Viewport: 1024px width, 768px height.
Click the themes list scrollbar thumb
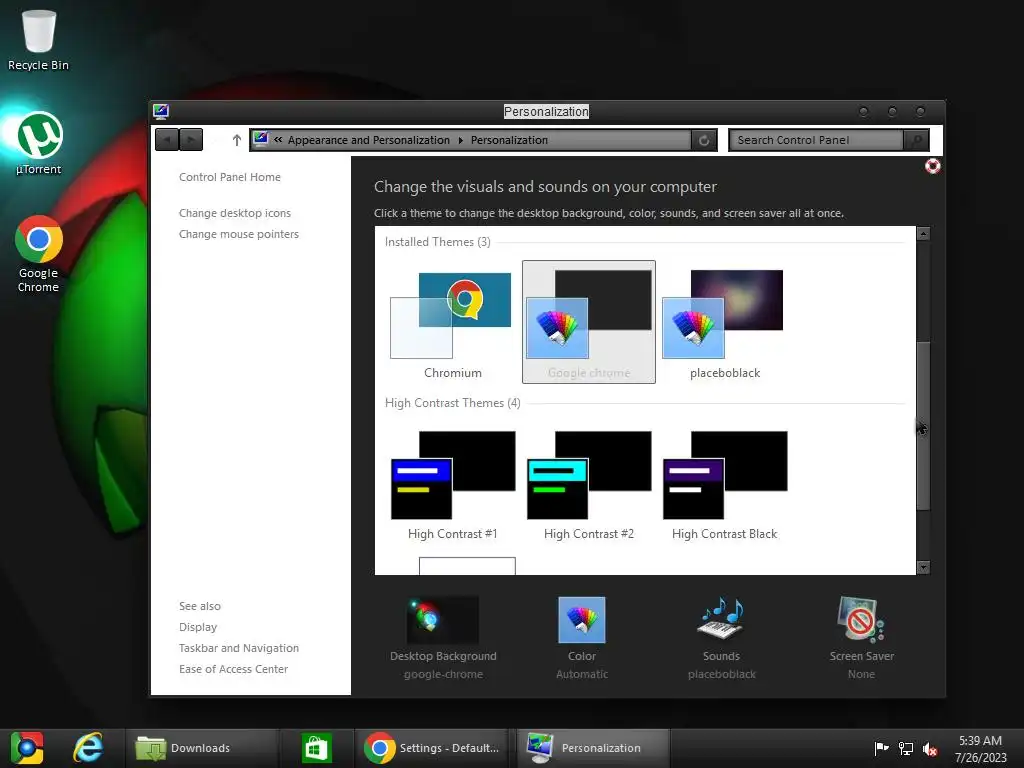point(923,426)
